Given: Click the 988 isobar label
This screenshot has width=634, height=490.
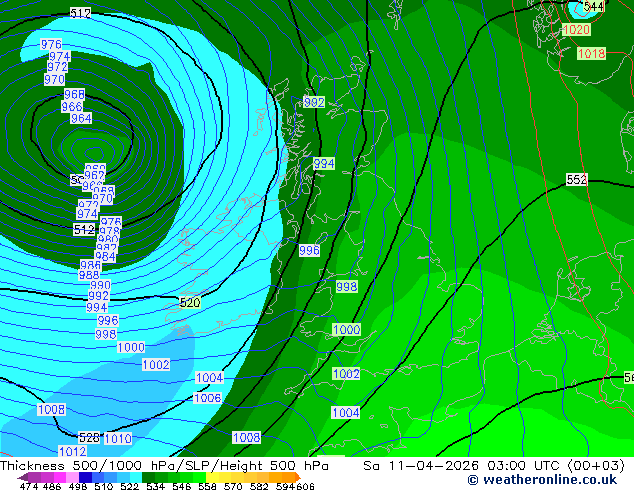Looking at the screenshot, I should point(89,275).
